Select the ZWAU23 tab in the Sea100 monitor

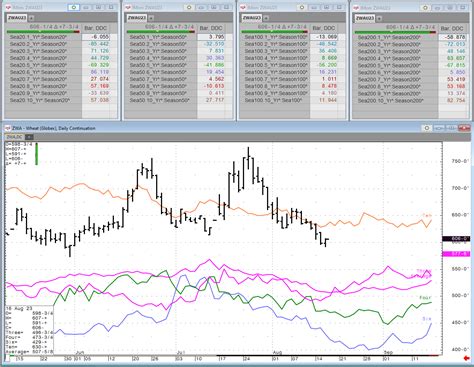[251, 18]
